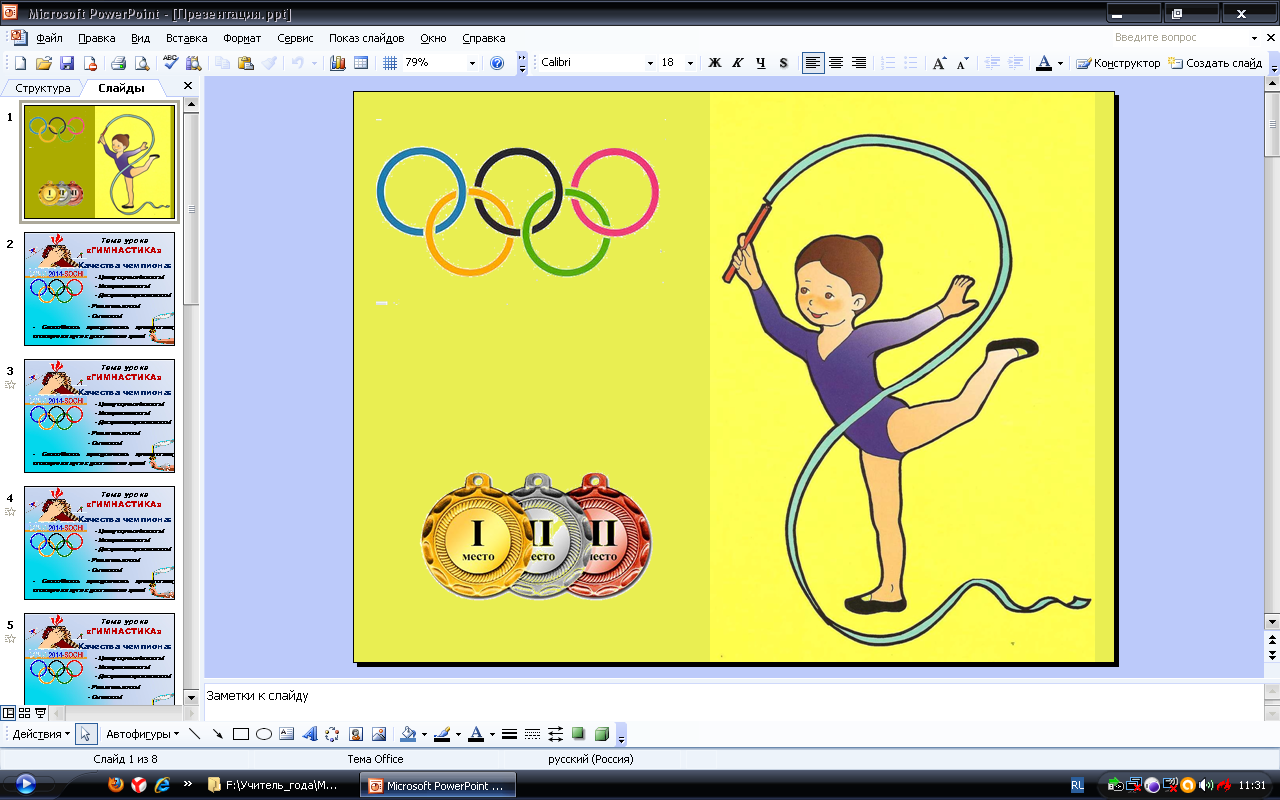Open the Сервис menu

click(x=295, y=38)
